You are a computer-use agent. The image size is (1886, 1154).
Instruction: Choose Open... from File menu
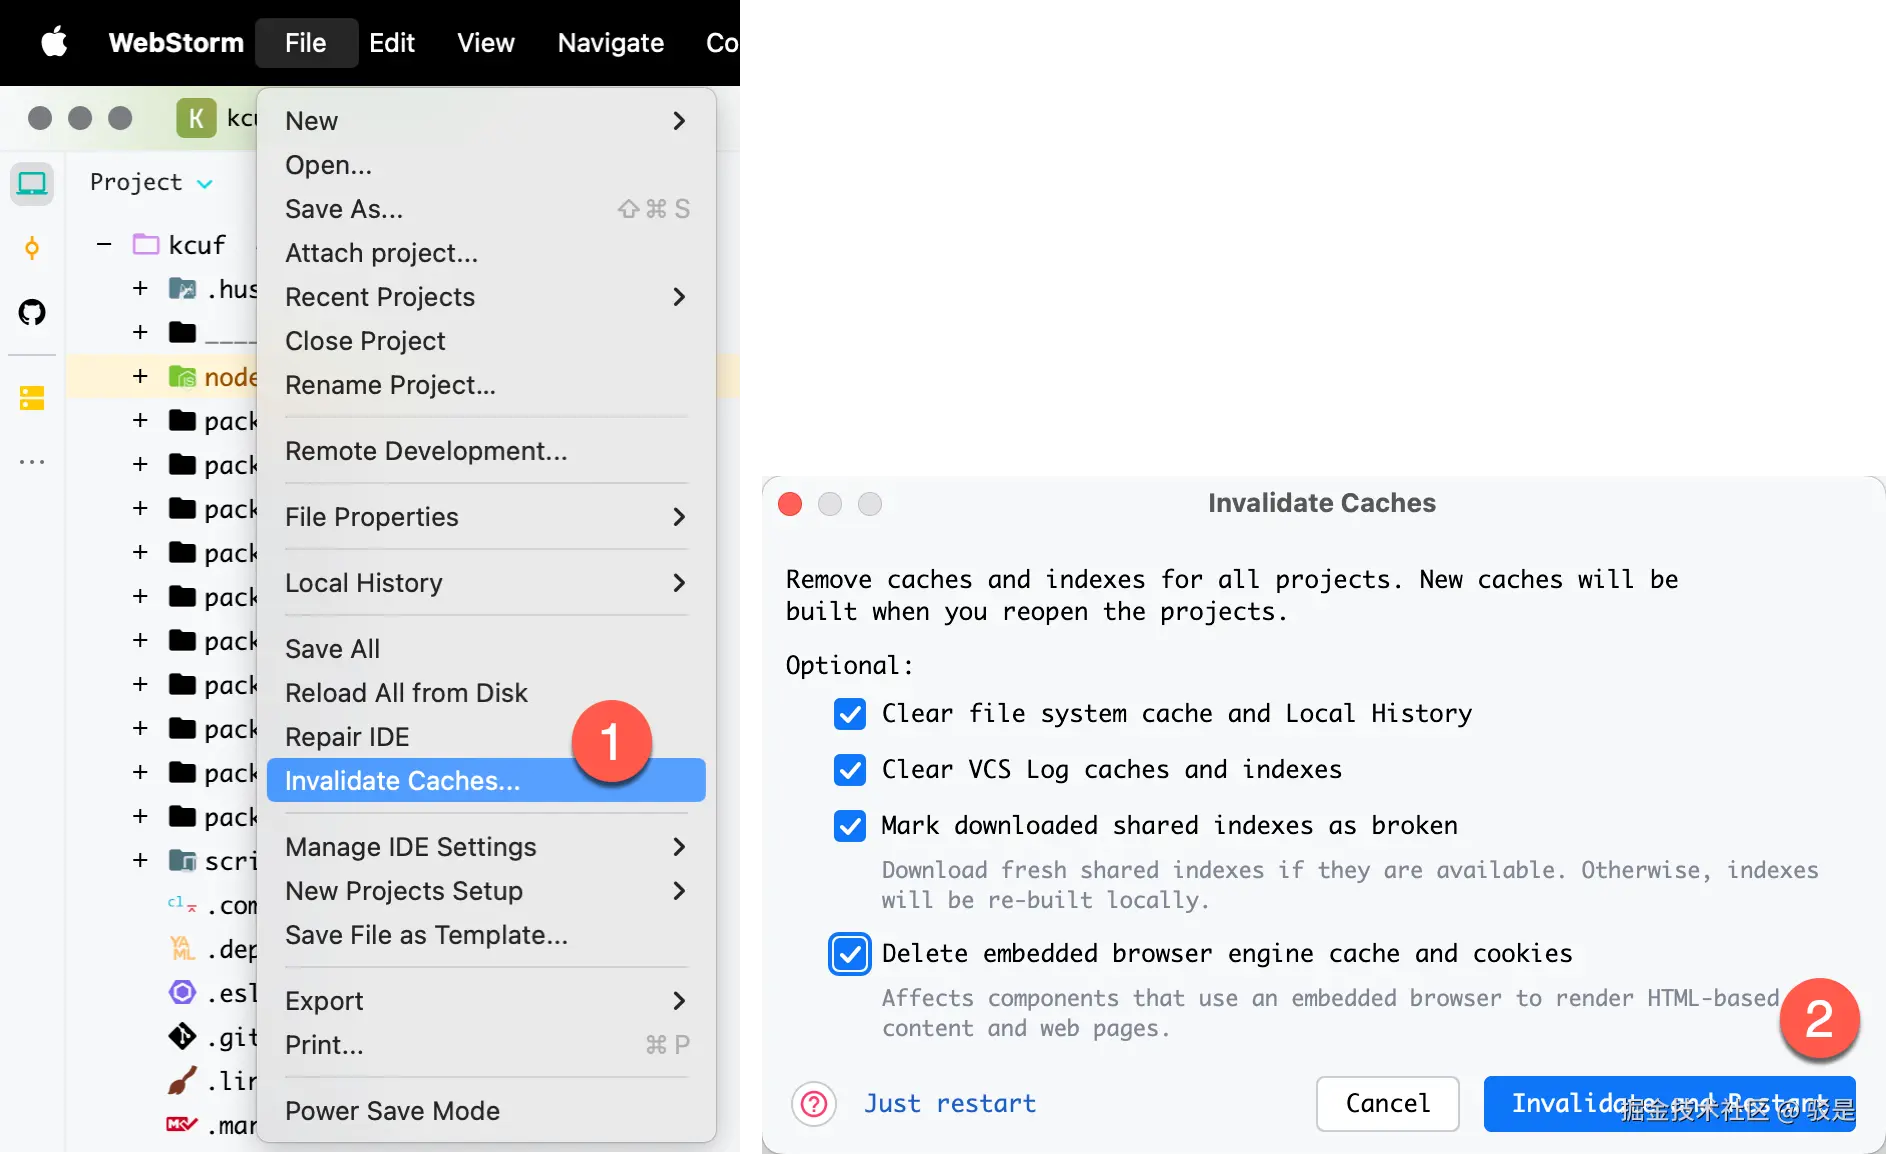(486, 165)
